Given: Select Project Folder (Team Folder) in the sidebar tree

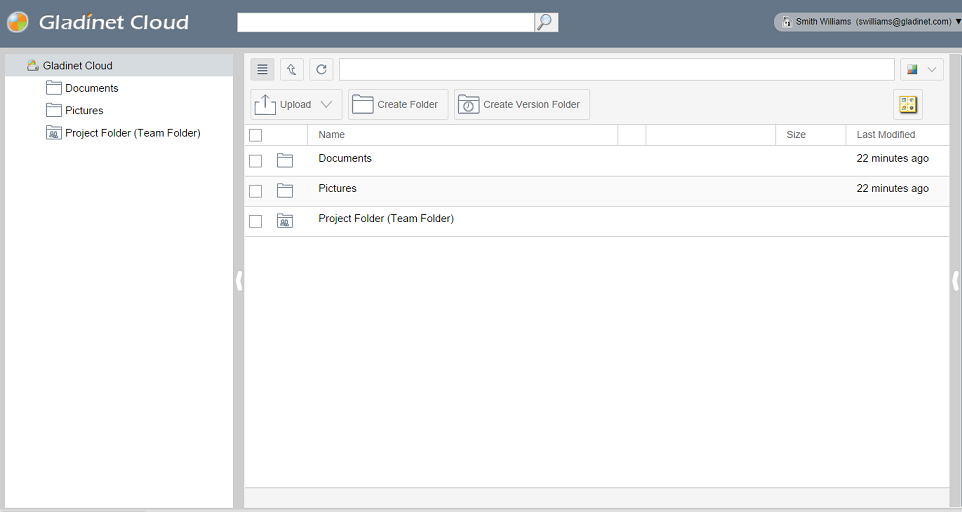Looking at the screenshot, I should click(x=133, y=133).
